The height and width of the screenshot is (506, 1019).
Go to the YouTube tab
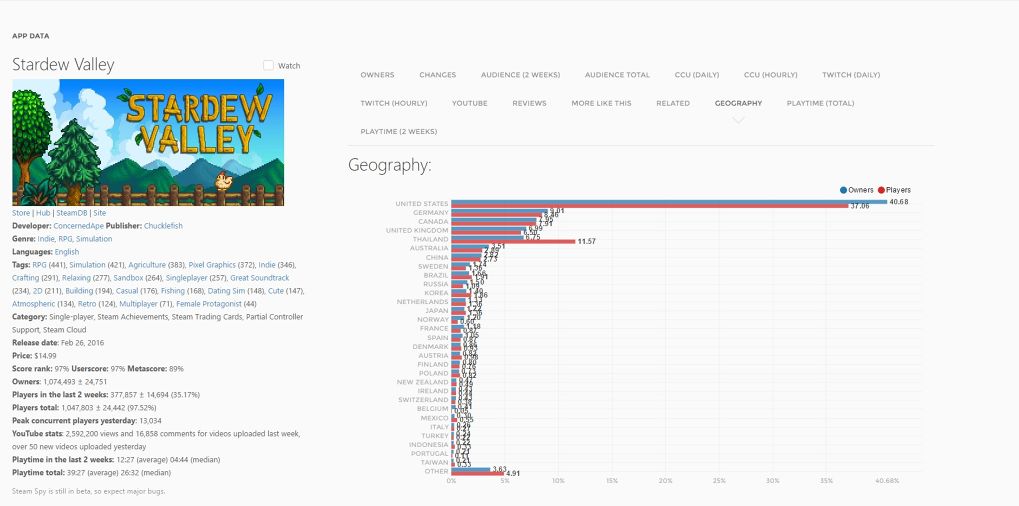(x=469, y=103)
